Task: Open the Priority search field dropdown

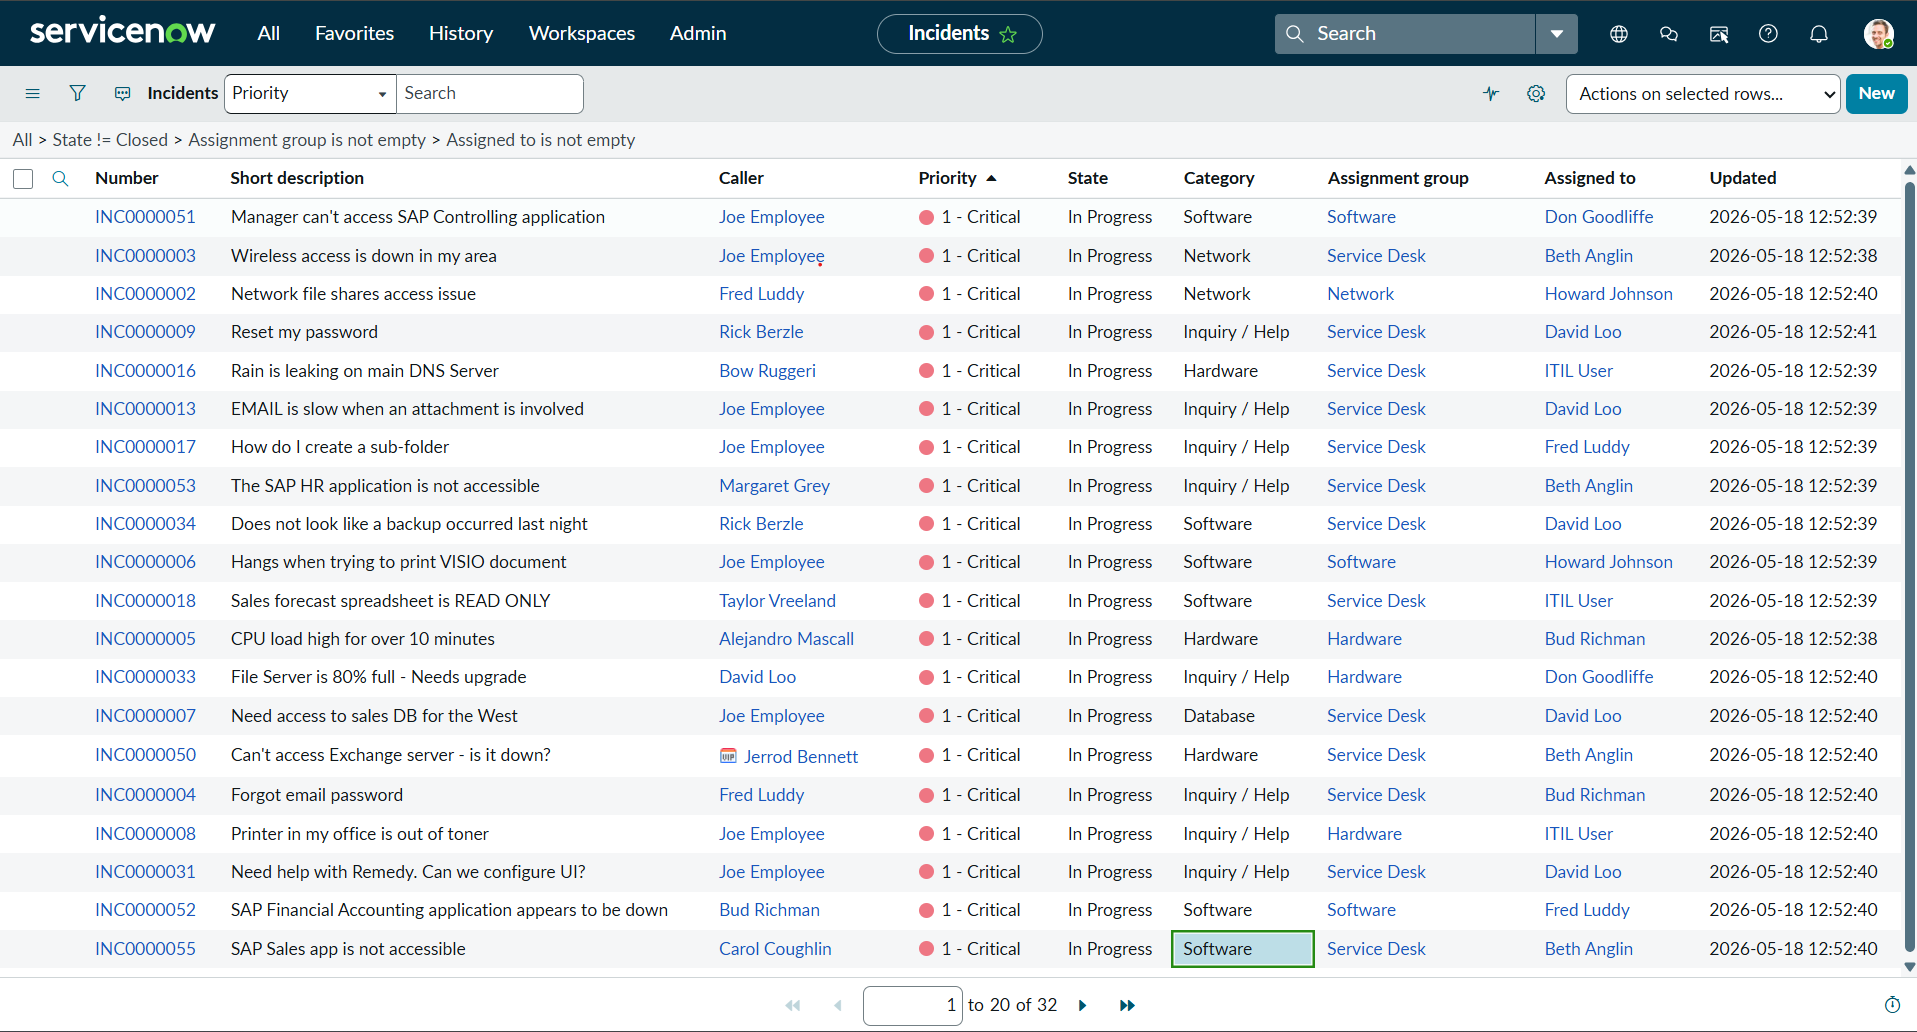Action: tap(310, 94)
